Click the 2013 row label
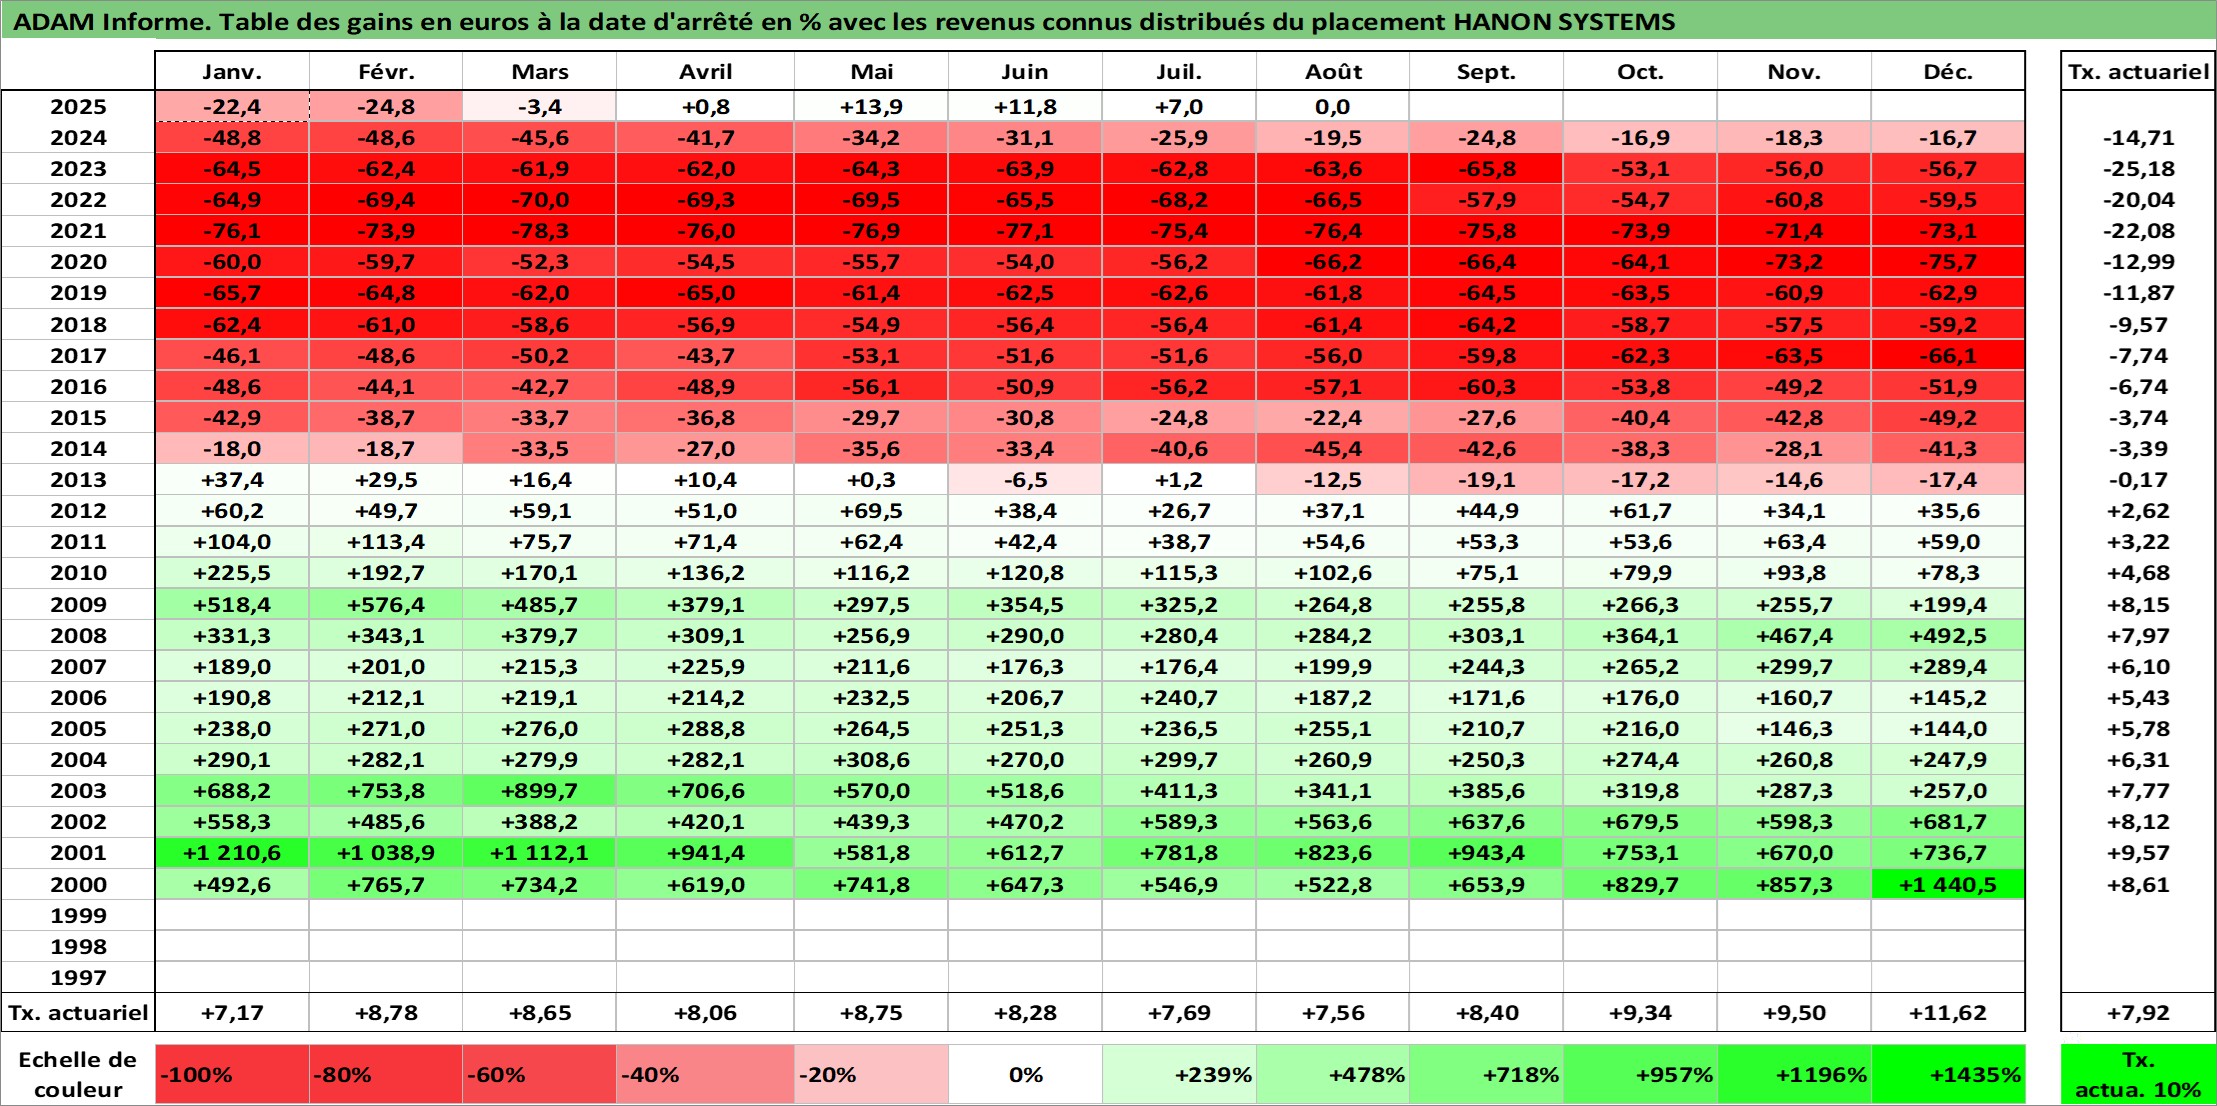2217x1106 pixels. (x=78, y=480)
